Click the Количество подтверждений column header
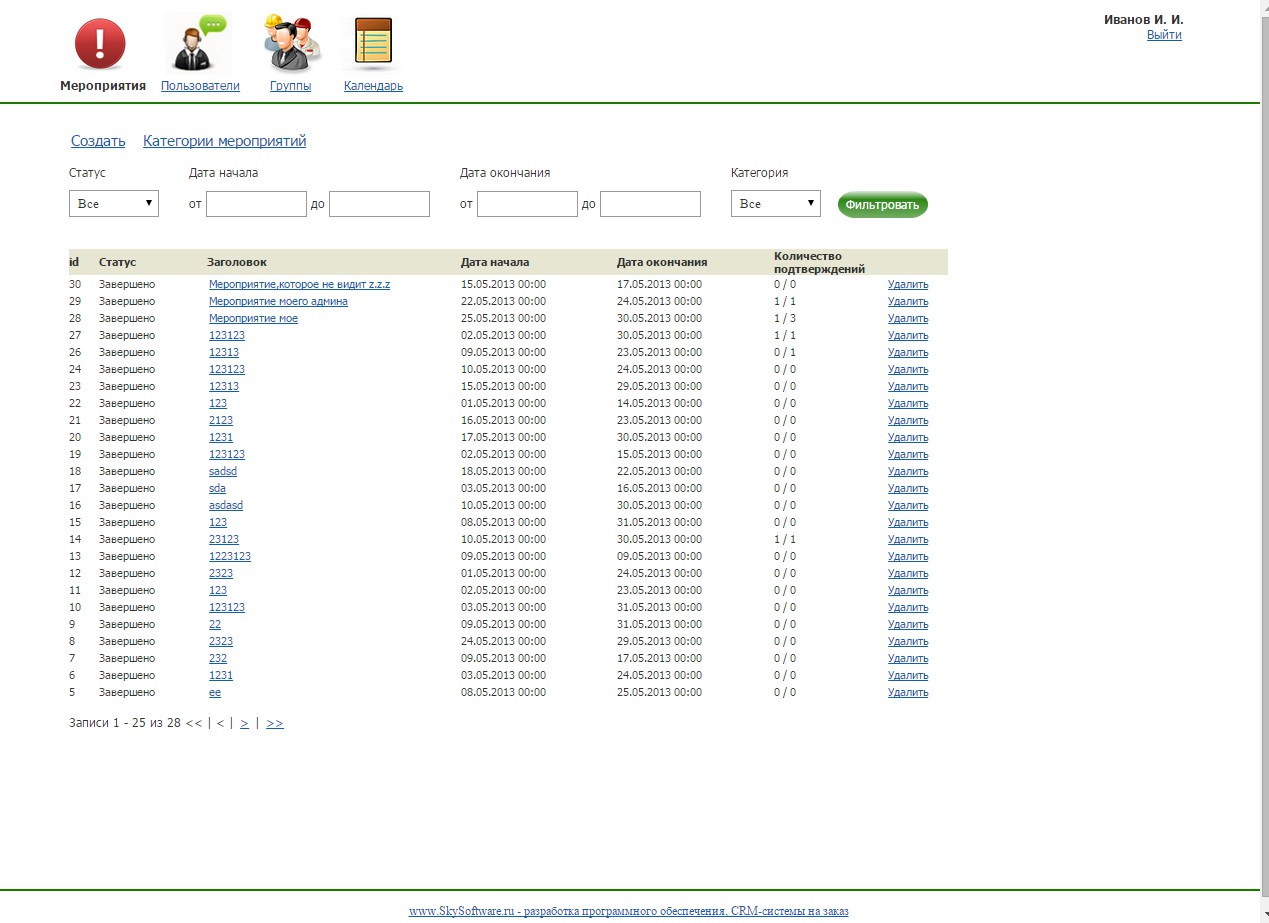 (x=819, y=262)
